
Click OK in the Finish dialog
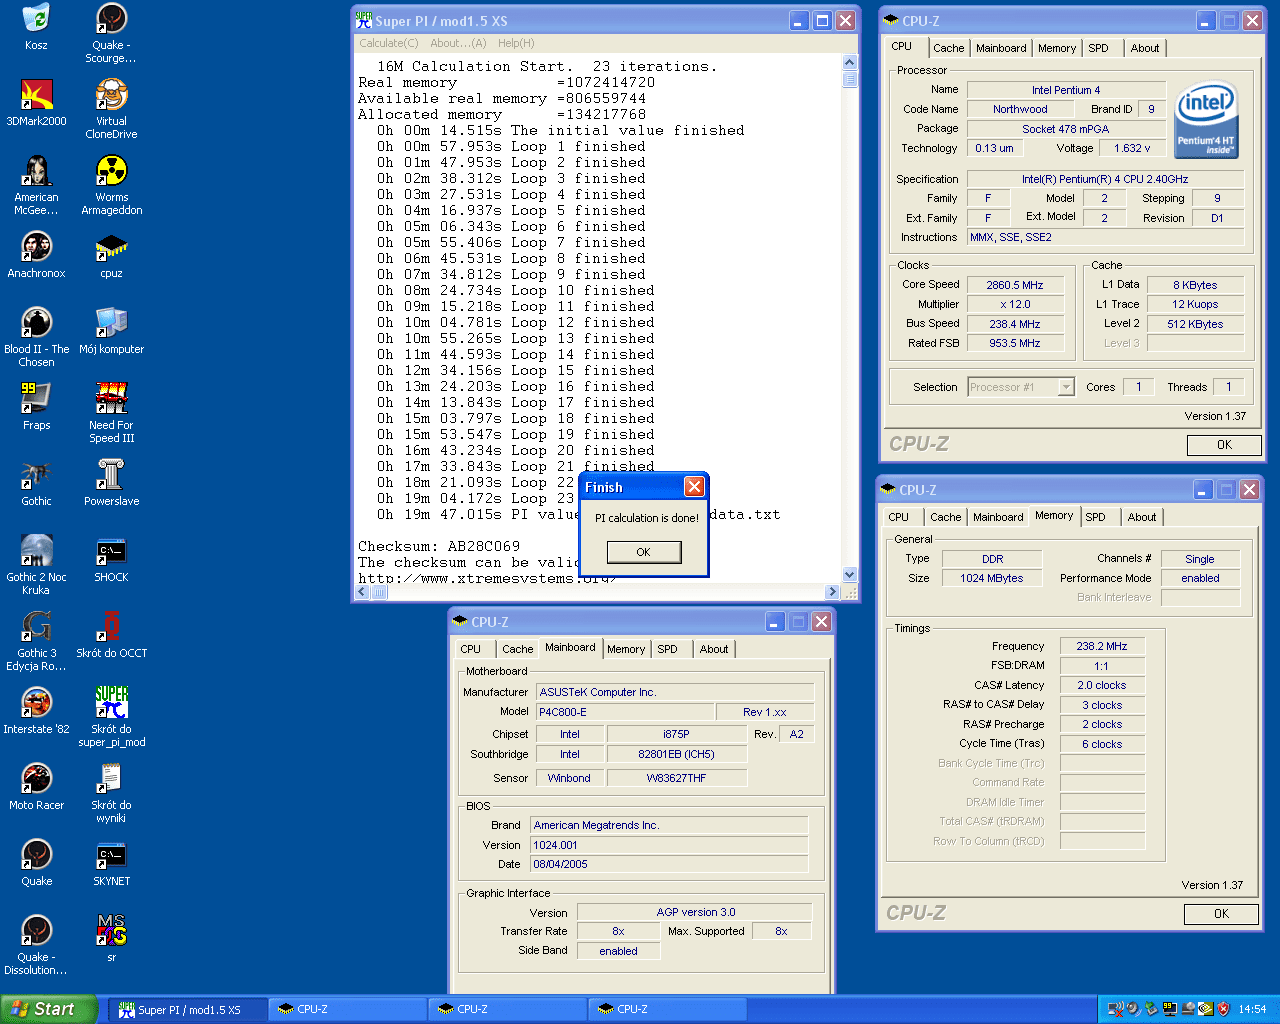click(643, 552)
